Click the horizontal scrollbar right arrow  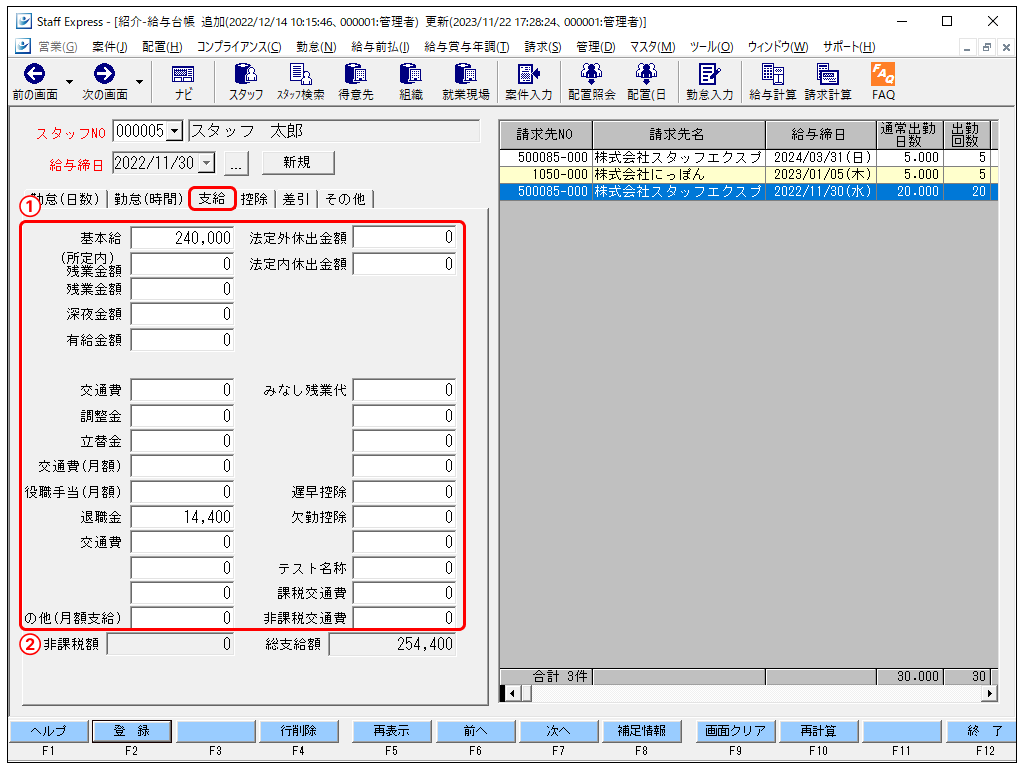pyautogui.click(x=990, y=693)
